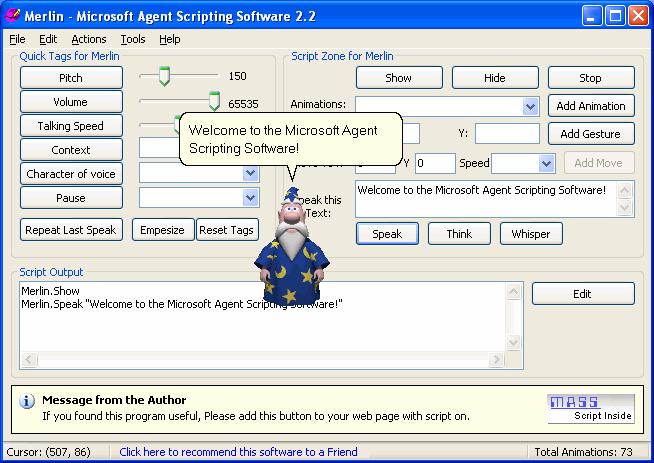654x463 pixels.
Task: Click Script Output scroll left arrow
Action: (x=29, y=360)
